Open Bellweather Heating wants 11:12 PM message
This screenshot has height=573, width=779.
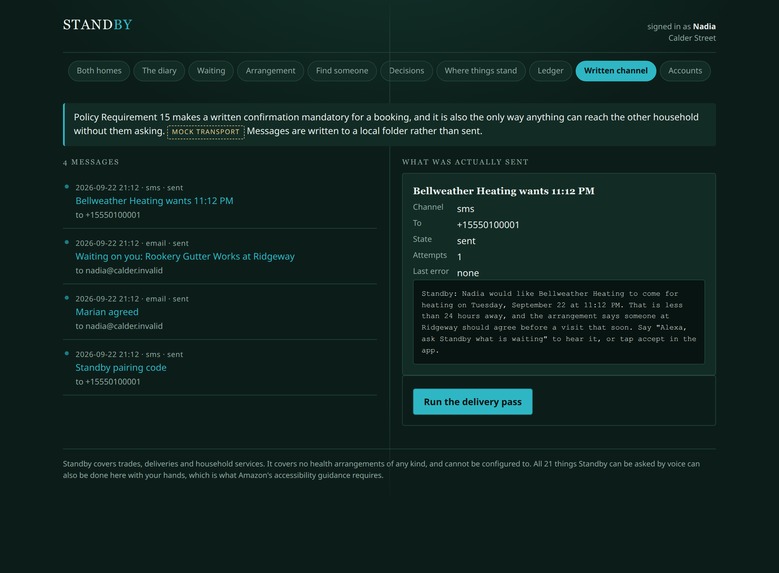[154, 201]
